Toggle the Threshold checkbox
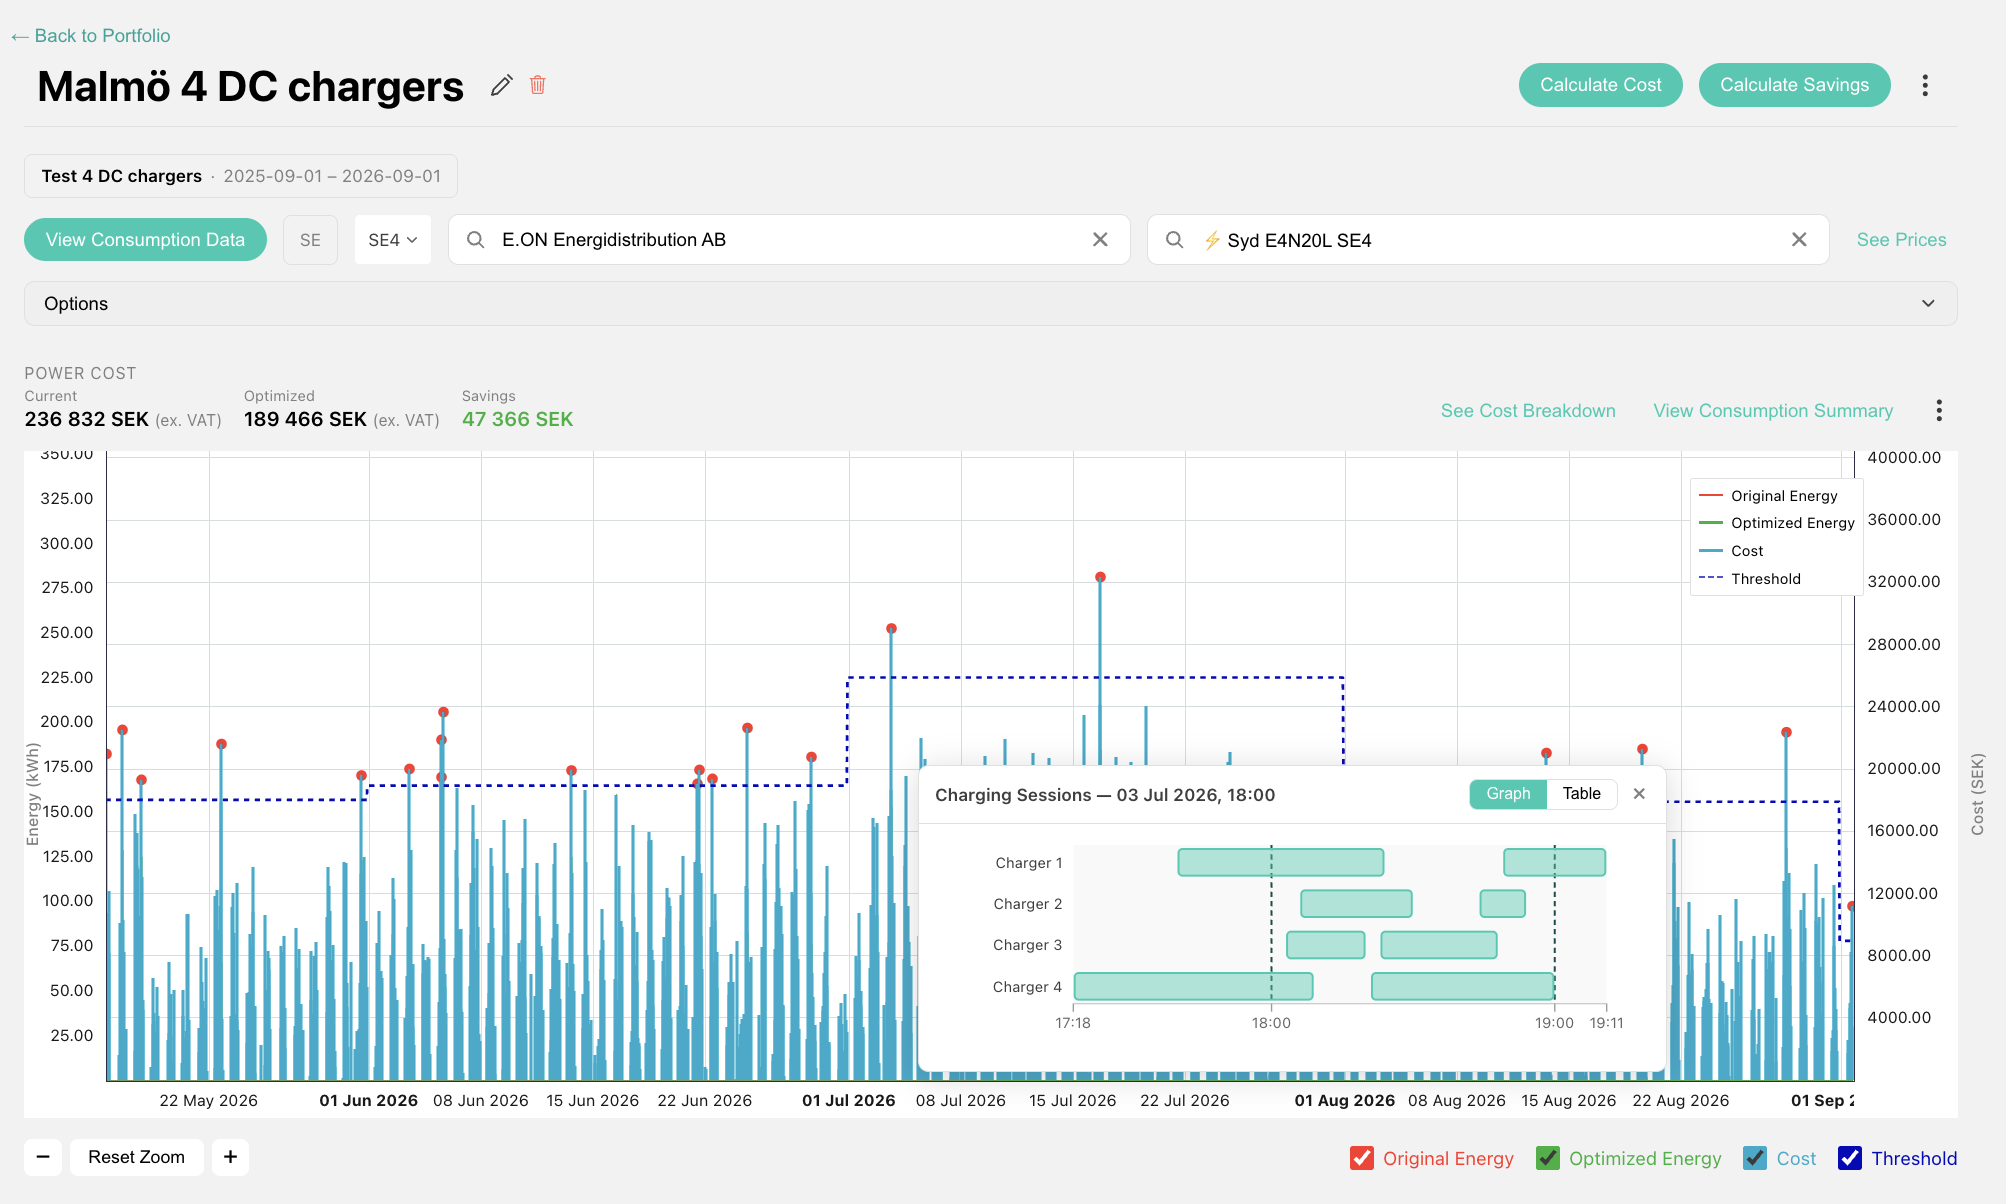This screenshot has height=1204, width=2006. click(x=1849, y=1158)
